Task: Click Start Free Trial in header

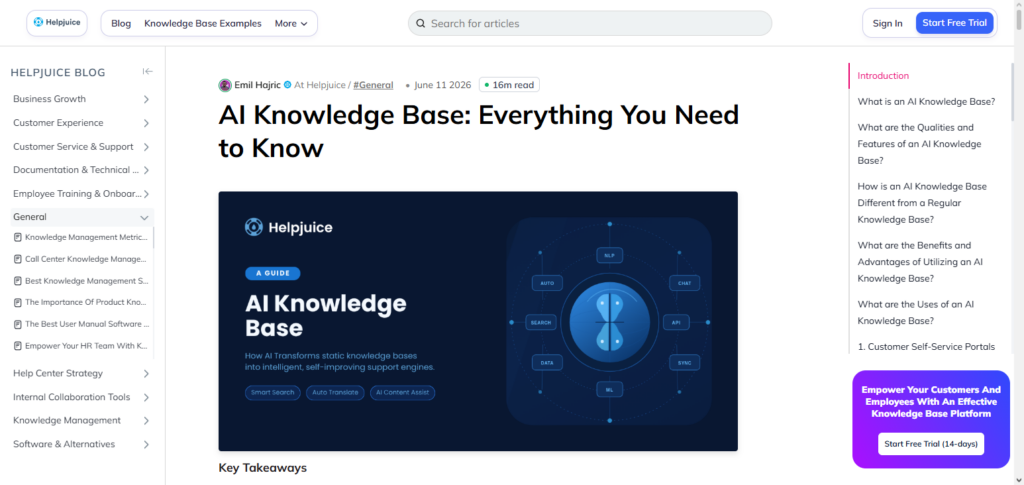Action: [954, 23]
